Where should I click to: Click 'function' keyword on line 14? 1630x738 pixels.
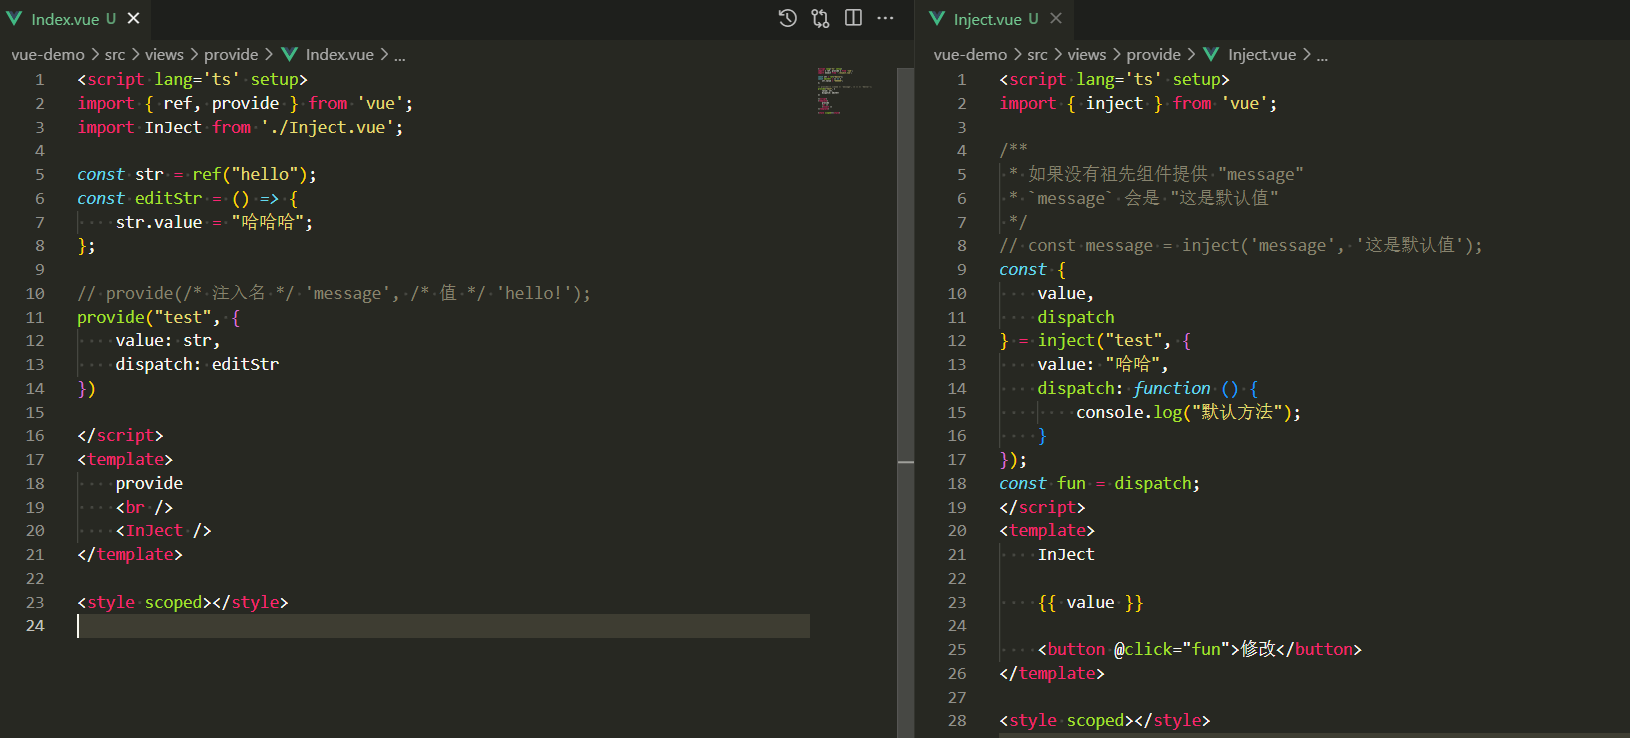(x=1172, y=389)
